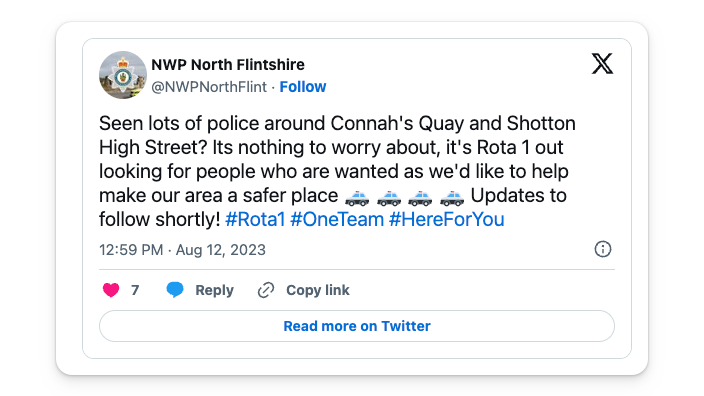The width and height of the screenshot is (704, 396).
Task: Open the 12:59 PM Aug 12, 2023 timestamp
Action: tap(182, 250)
